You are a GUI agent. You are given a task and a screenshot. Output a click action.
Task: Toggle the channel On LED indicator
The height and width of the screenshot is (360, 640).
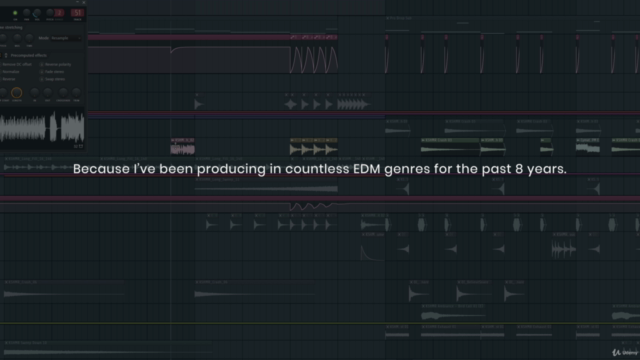click(x=15, y=13)
